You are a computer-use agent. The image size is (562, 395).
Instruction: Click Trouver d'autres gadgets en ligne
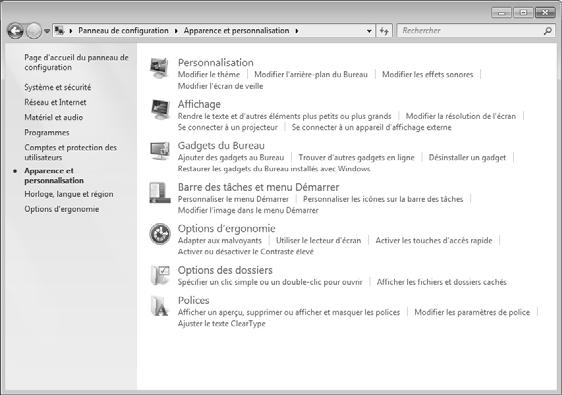[x=356, y=157]
